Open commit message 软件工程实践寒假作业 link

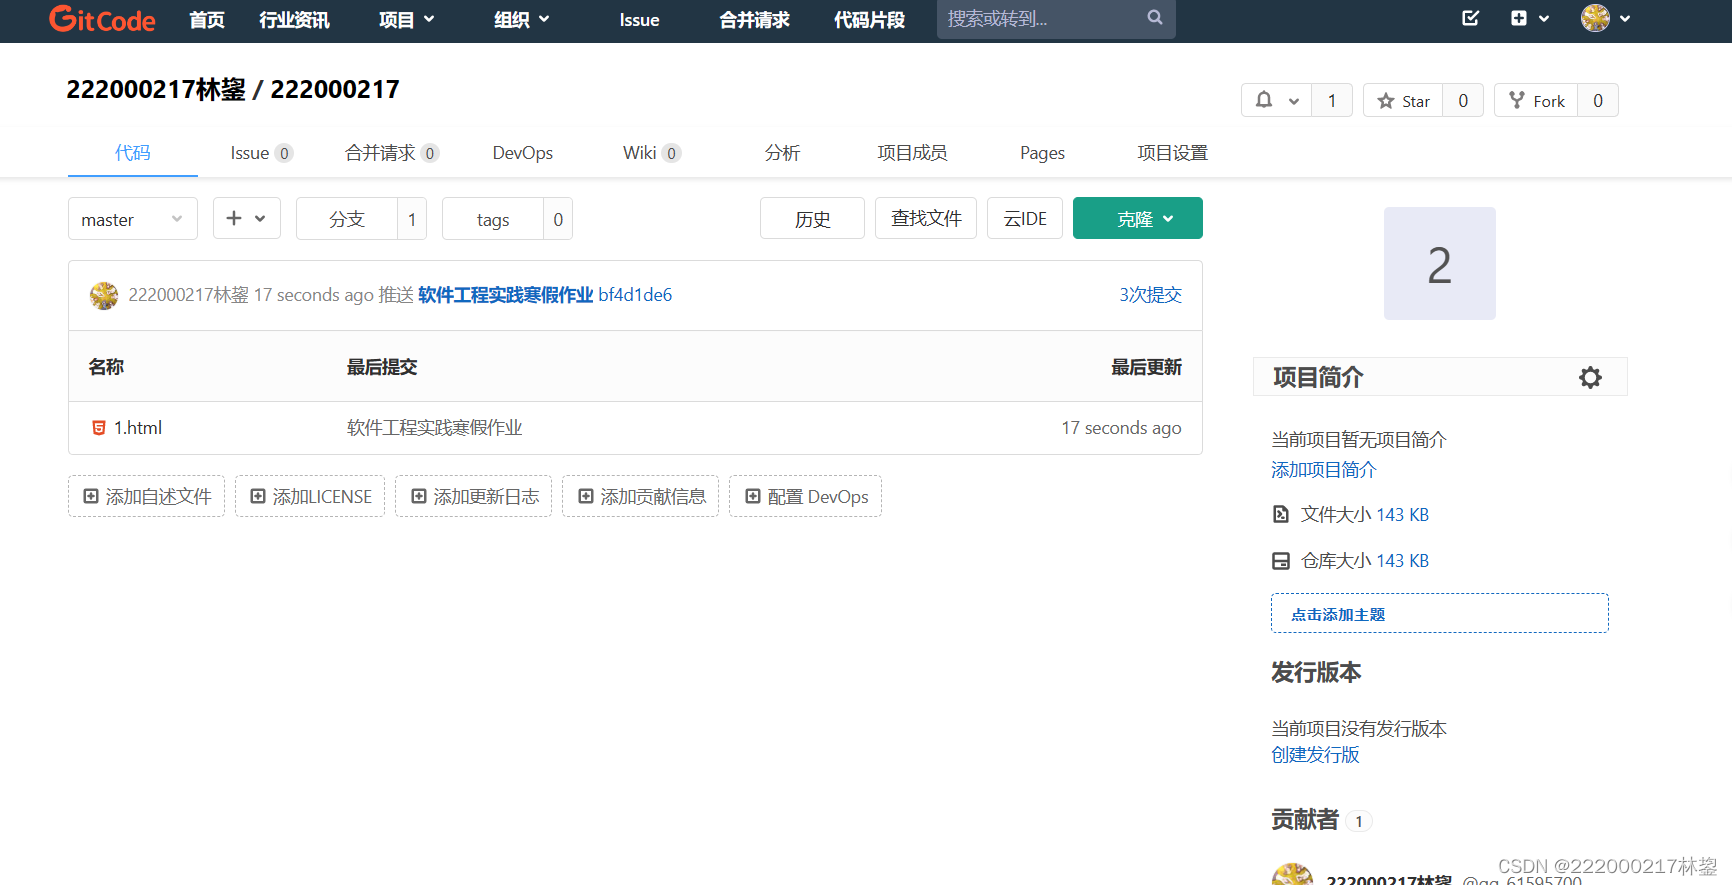[x=506, y=295]
